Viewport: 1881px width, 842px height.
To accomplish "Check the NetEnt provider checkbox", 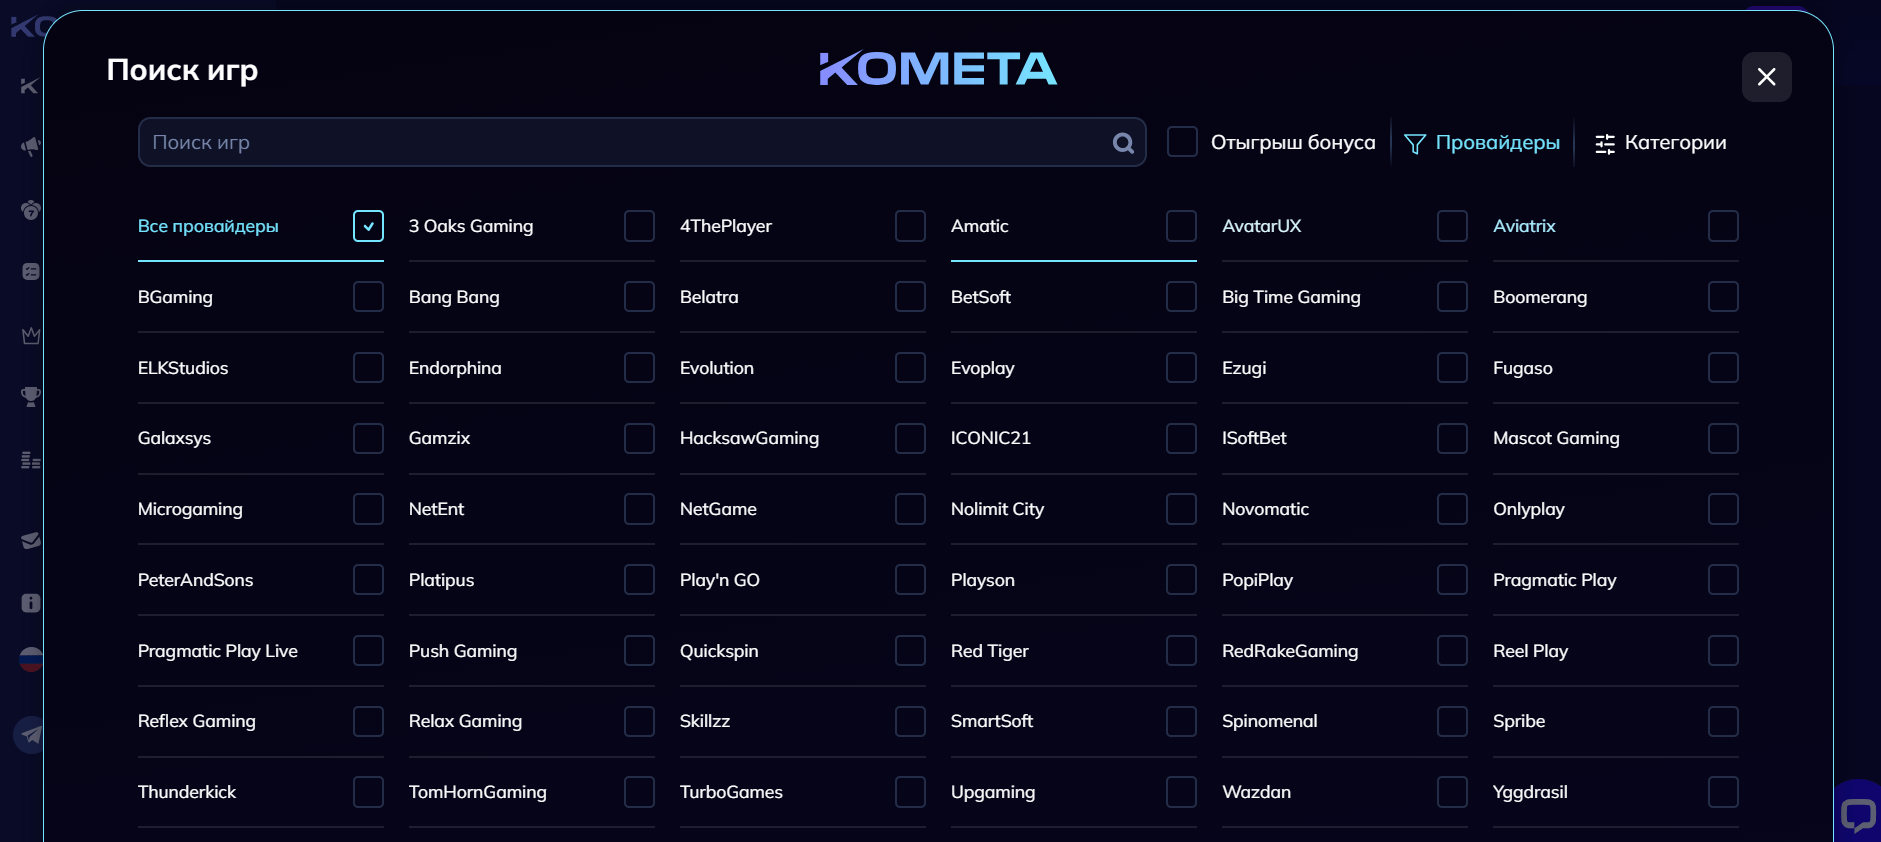I will coord(639,509).
